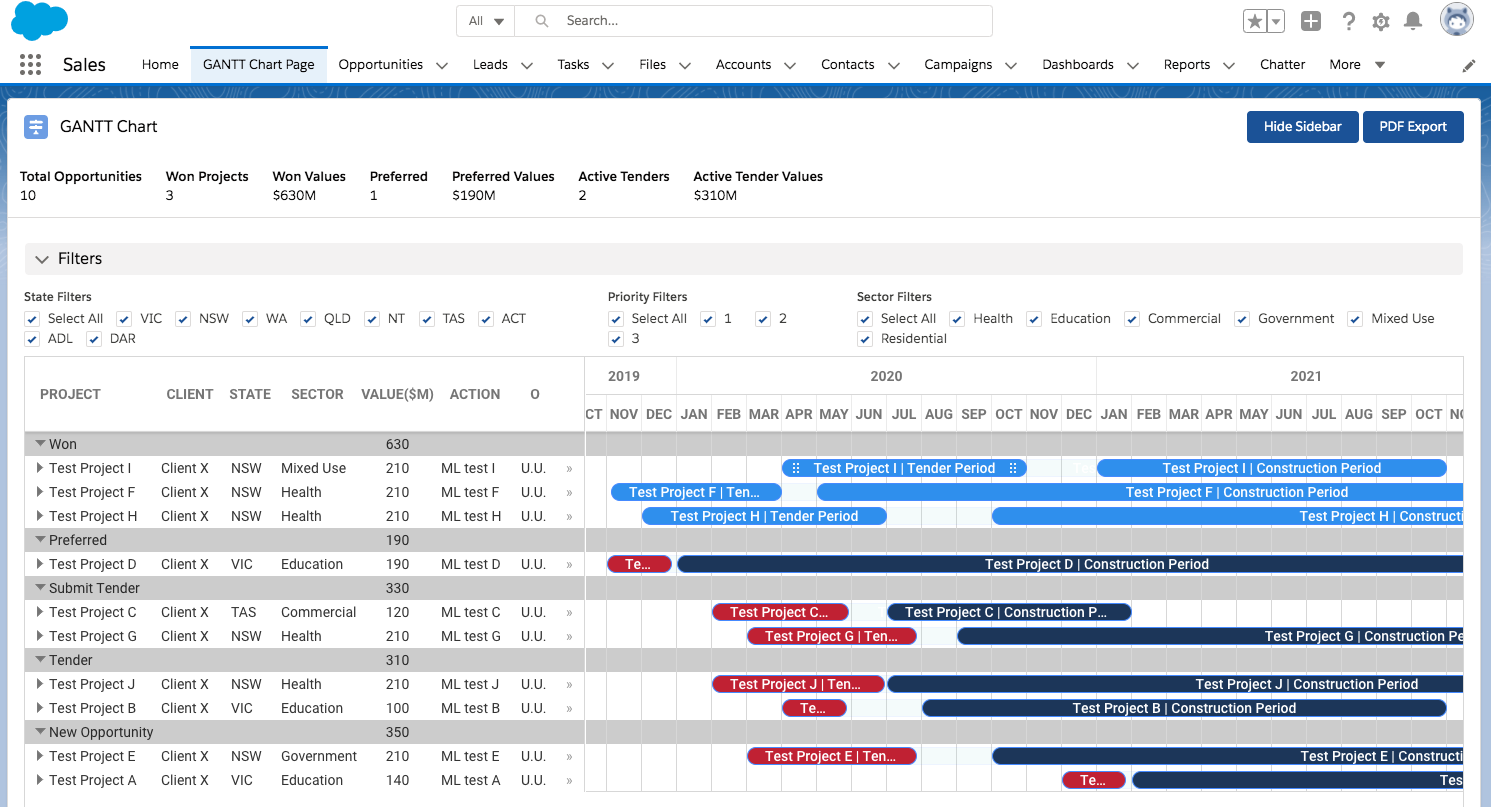Open the Opportunities tab dropdown arrow
1491x807 pixels.
point(442,66)
